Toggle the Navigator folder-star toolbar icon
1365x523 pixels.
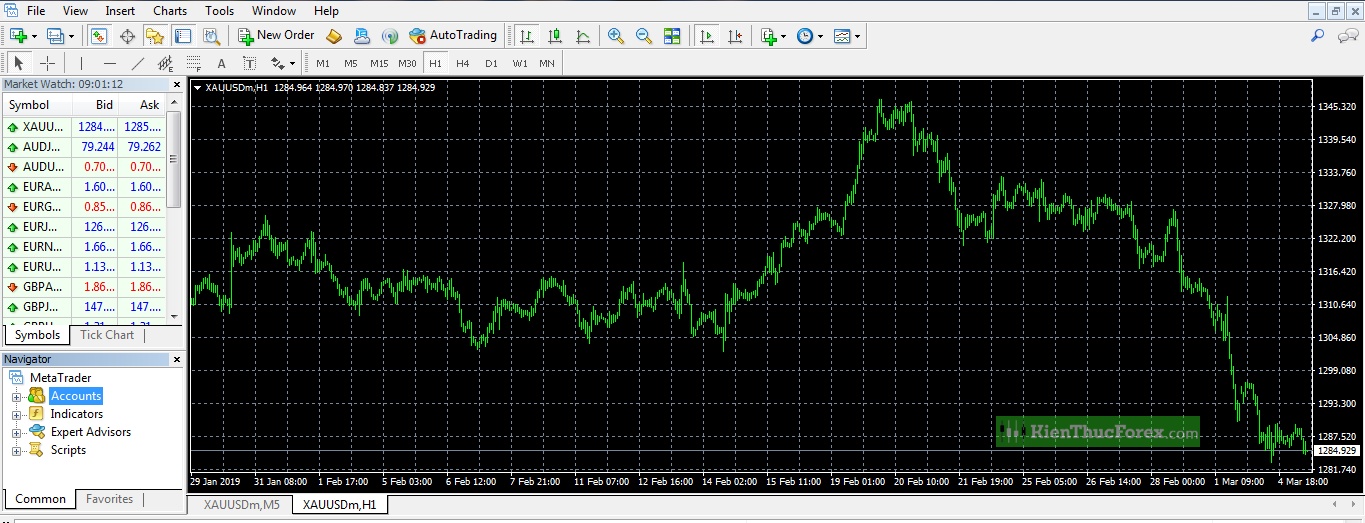(x=154, y=36)
